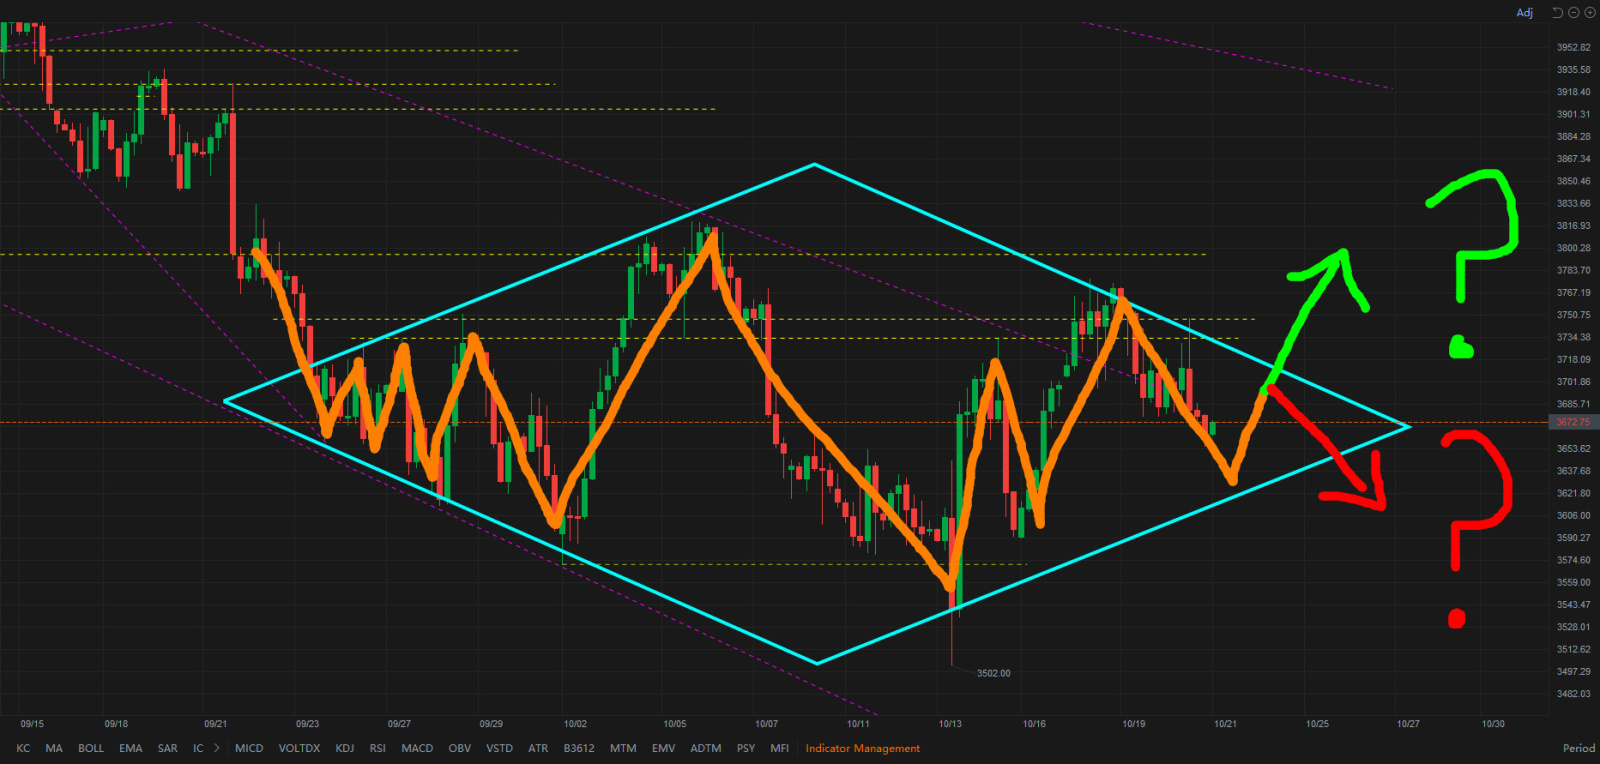Open the Adj price adjustment dropdown
Viewport: 1600px width, 764px height.
point(1524,13)
